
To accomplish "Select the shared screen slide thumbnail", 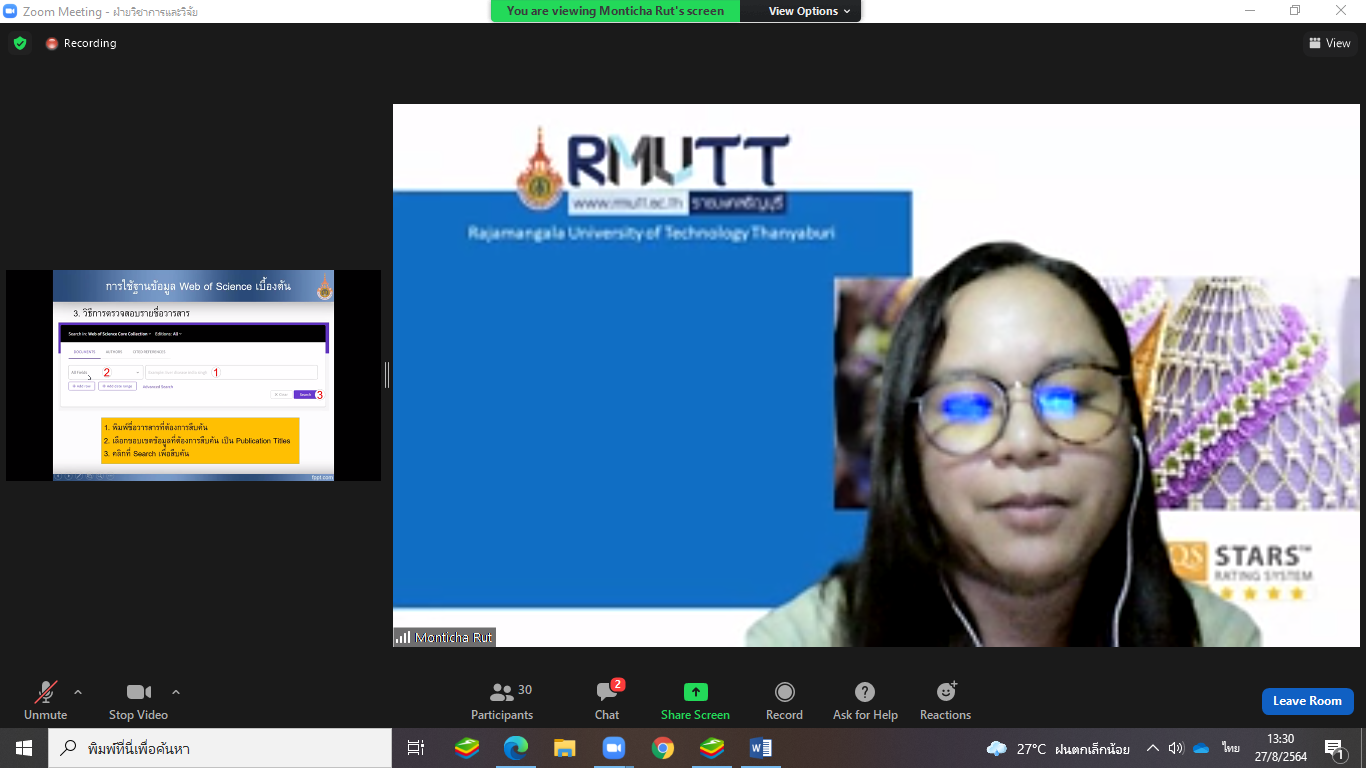I will coord(193,375).
